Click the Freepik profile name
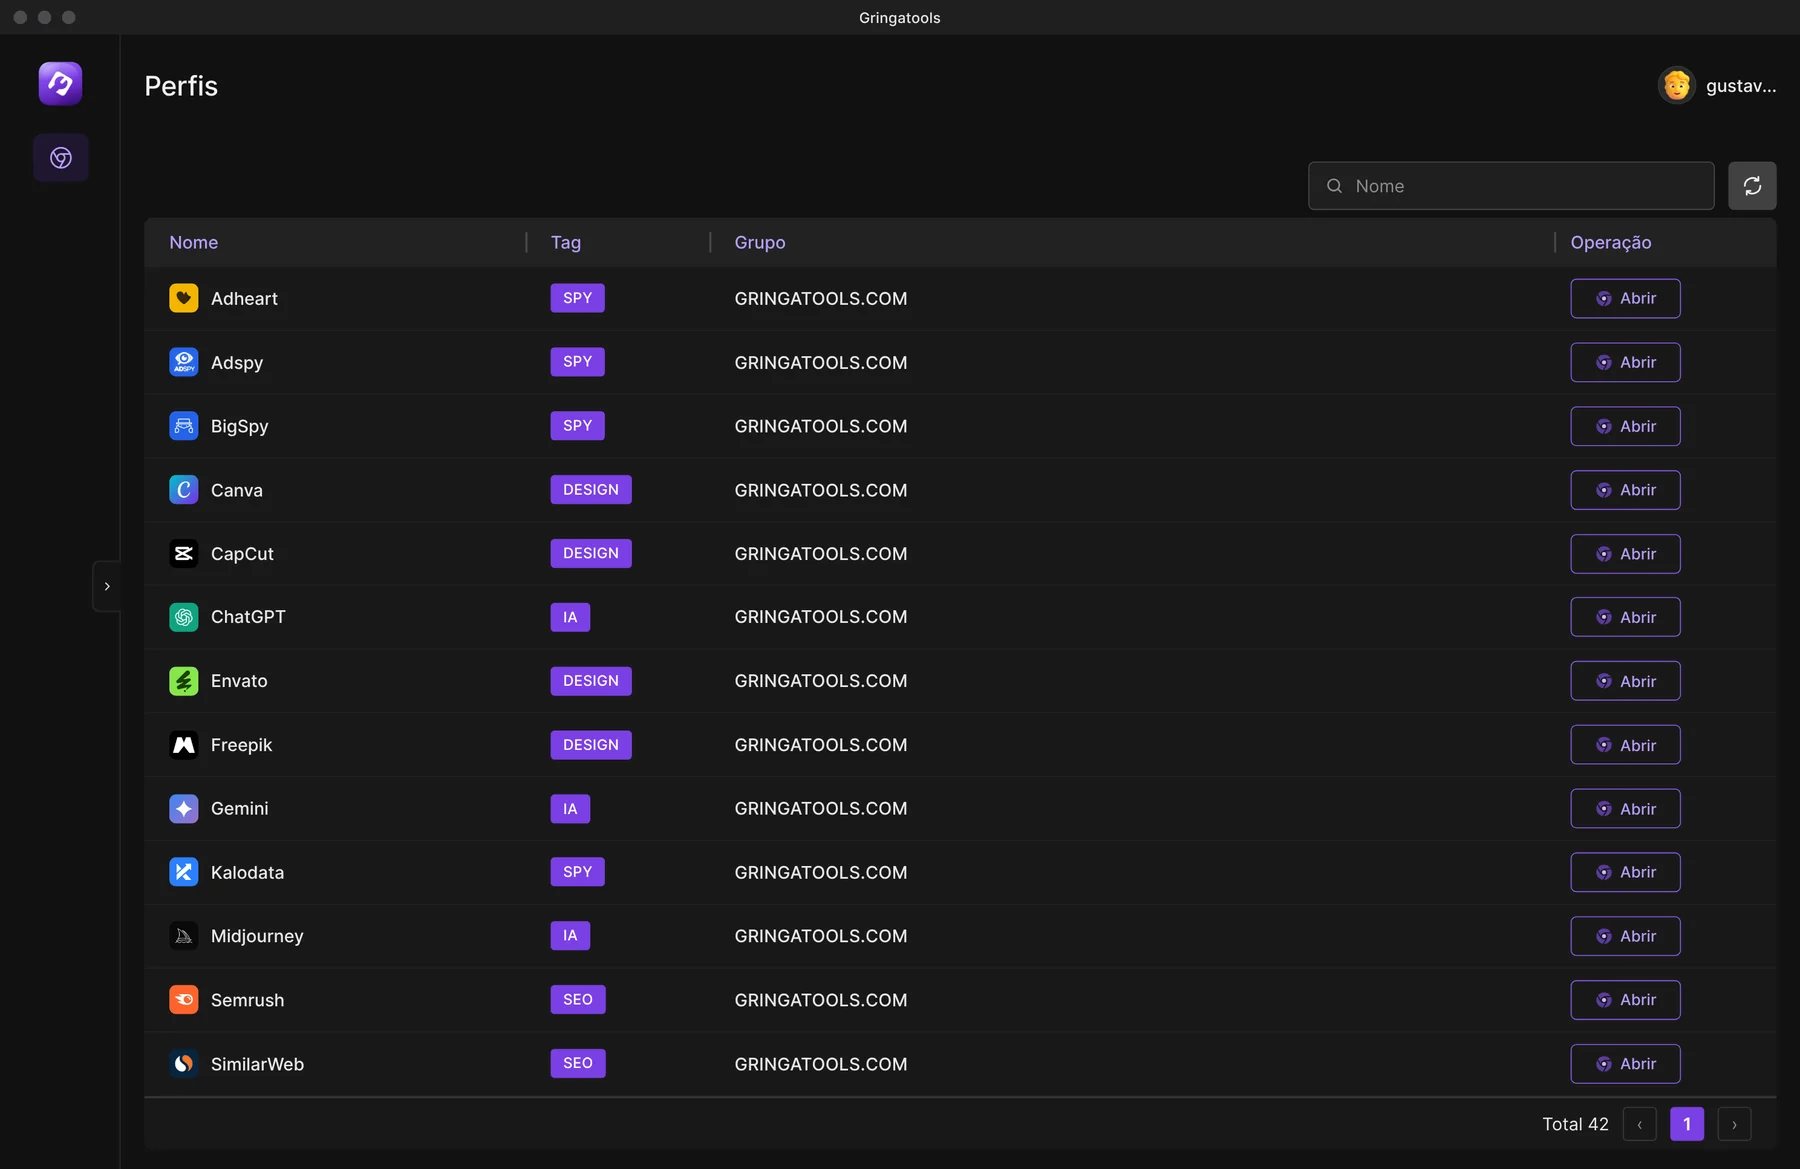Viewport: 1800px width, 1169px height. 241,745
